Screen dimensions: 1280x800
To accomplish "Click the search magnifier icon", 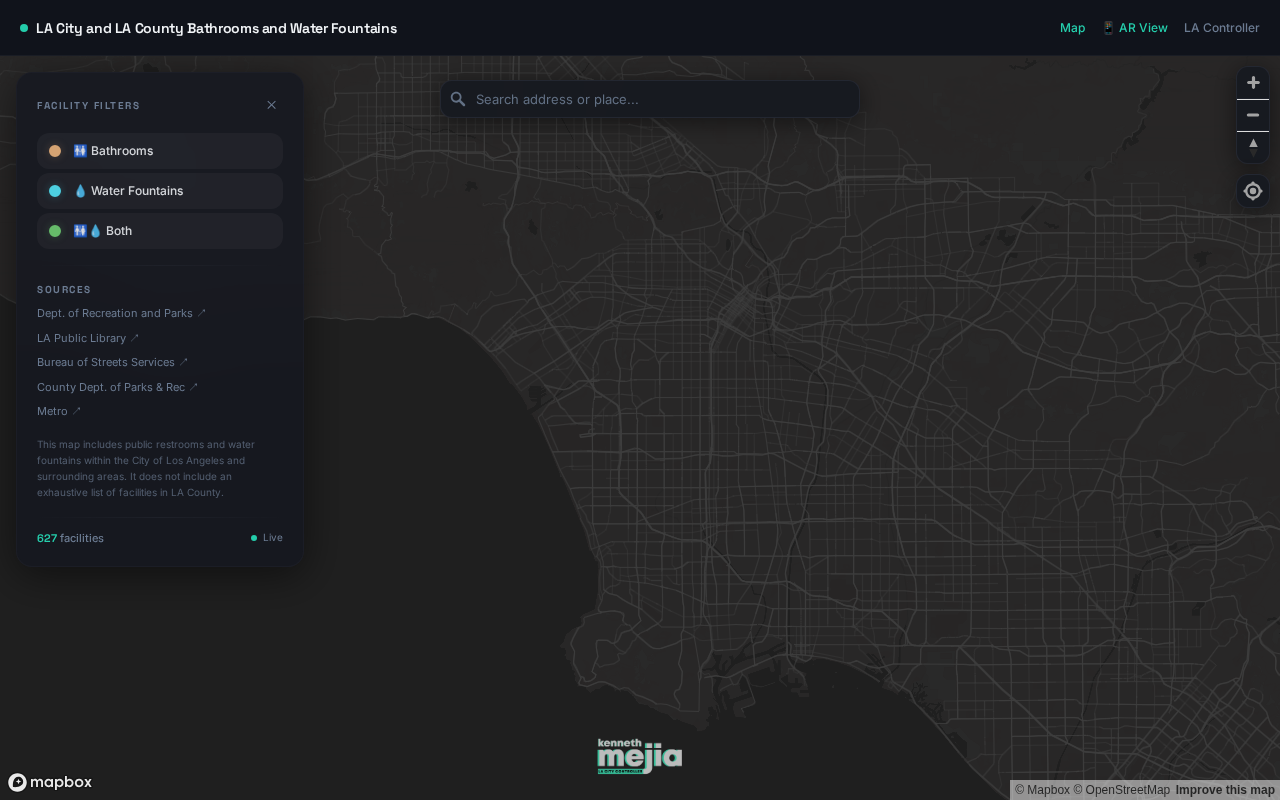I will (x=458, y=99).
